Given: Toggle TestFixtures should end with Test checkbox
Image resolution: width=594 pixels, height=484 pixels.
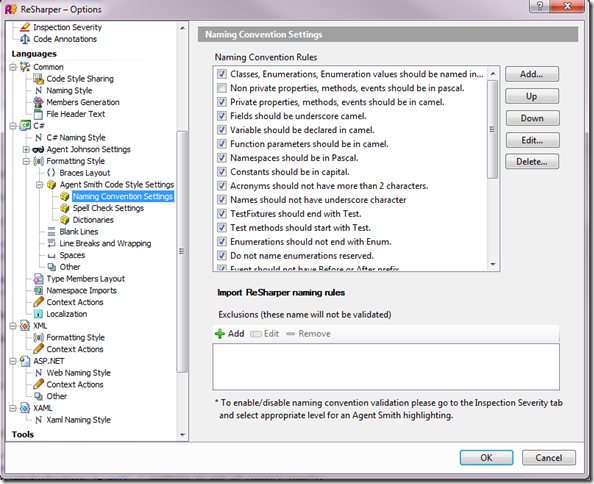Looking at the screenshot, I should [x=222, y=214].
